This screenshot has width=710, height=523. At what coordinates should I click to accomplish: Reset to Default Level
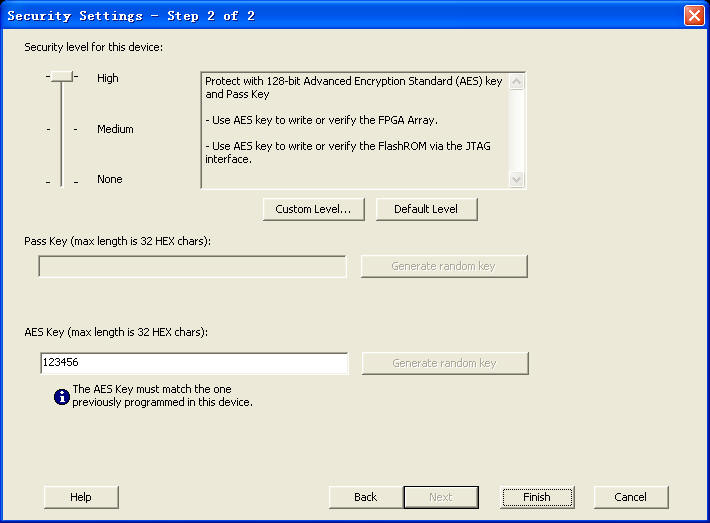(x=426, y=209)
